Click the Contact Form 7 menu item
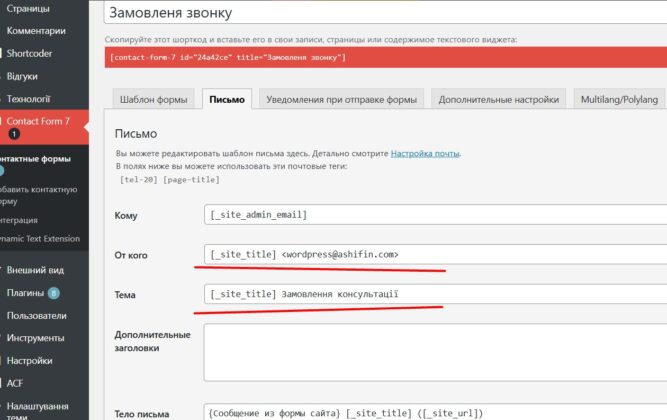 pos(40,122)
